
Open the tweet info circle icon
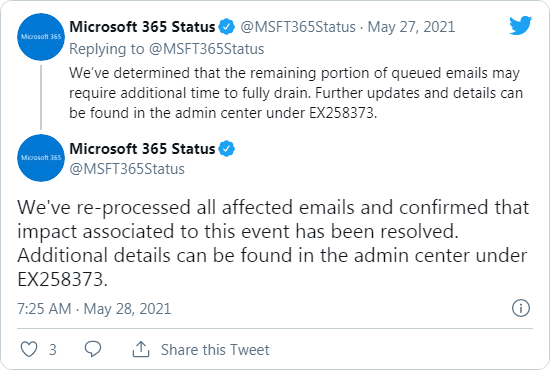(521, 308)
